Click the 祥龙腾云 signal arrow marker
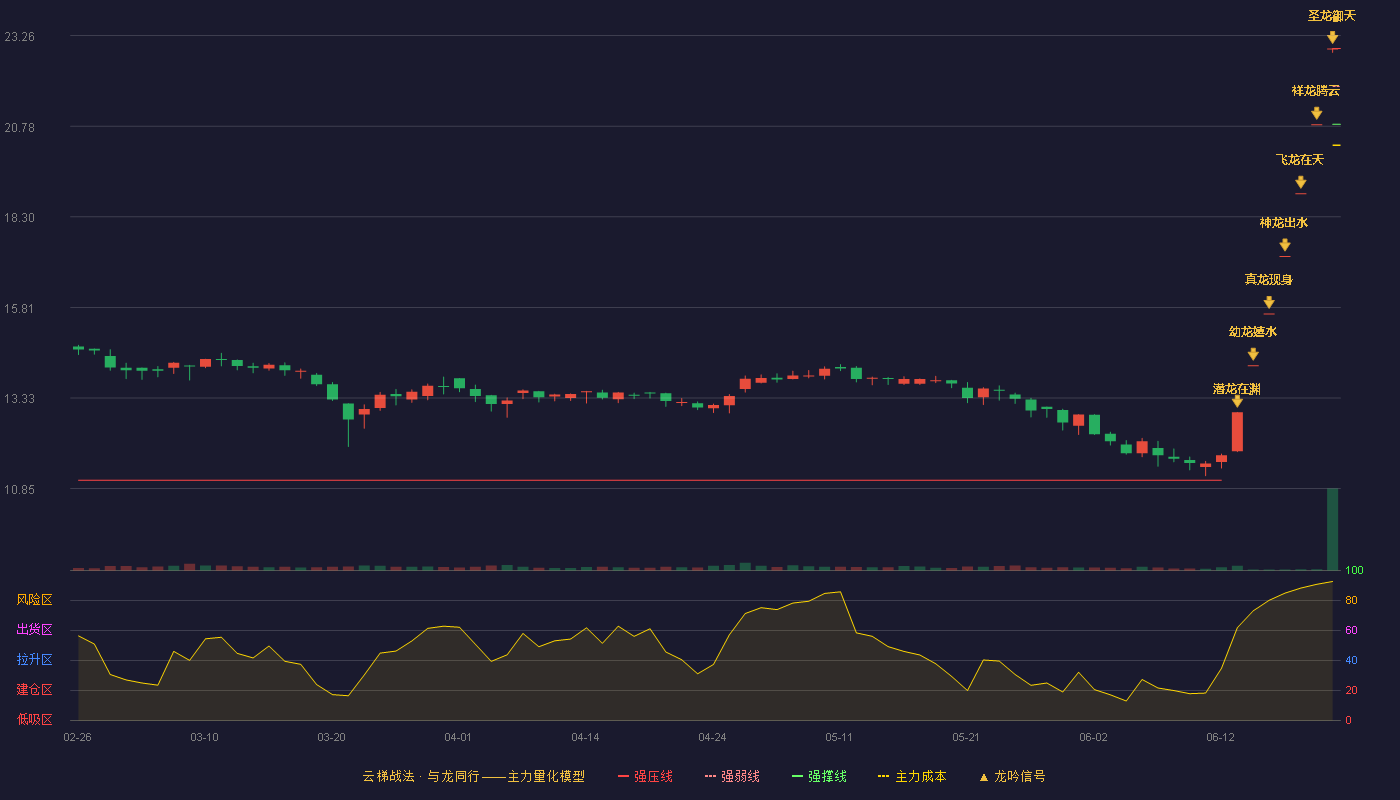The image size is (1400, 800). 1316,114
